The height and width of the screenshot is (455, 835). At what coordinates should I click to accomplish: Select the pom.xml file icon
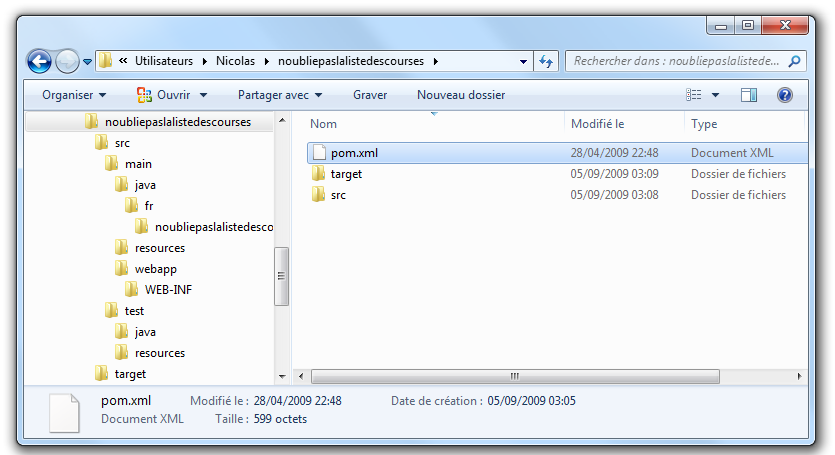(319, 153)
